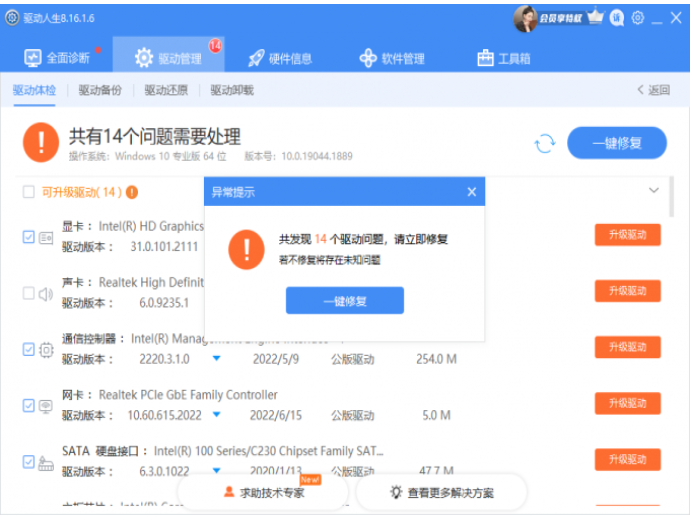Image resolution: width=693 pixels, height=520 pixels.
Task: Click the orange warning icon beside 可升级驱动
Action: pos(132,192)
